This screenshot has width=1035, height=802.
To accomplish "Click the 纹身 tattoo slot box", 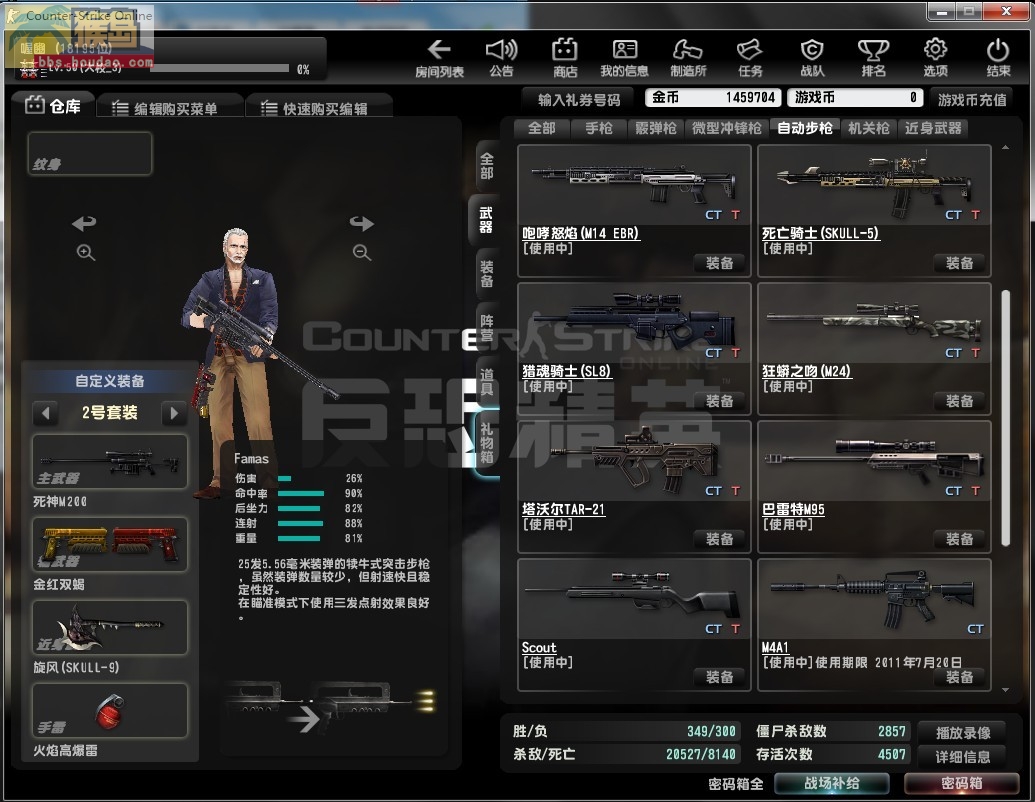I will pos(90,153).
